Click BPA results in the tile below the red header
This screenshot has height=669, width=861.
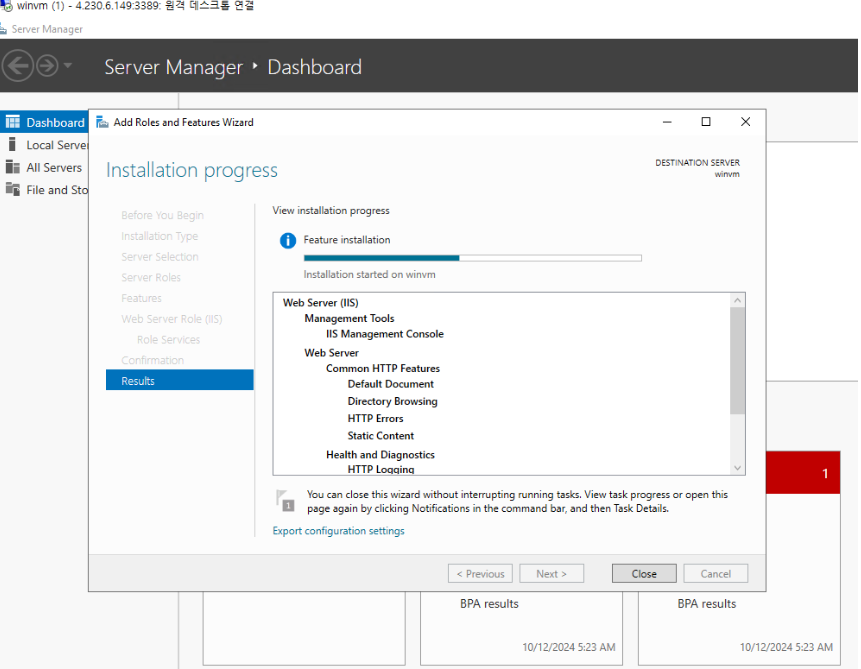pos(706,603)
